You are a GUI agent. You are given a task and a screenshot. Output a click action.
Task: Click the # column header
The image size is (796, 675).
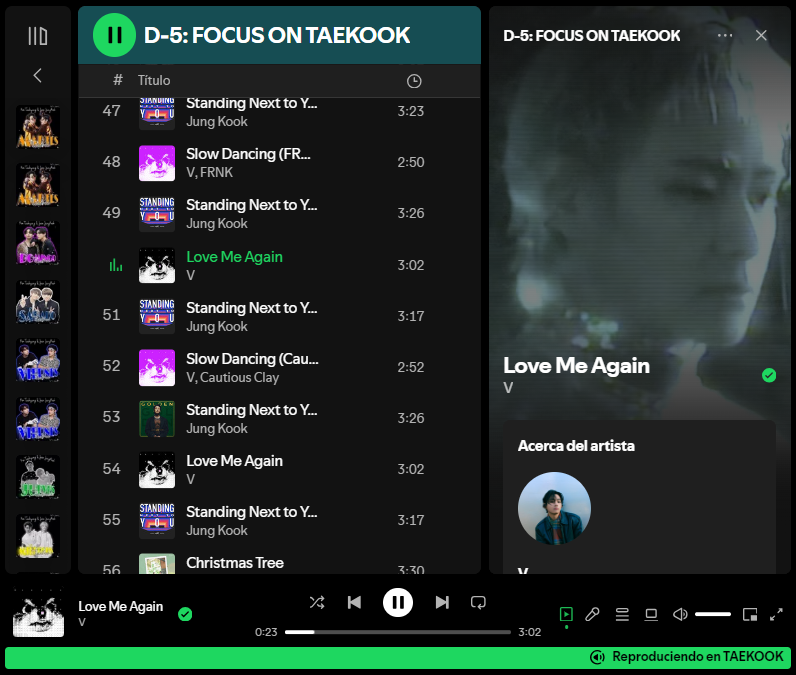tap(118, 80)
